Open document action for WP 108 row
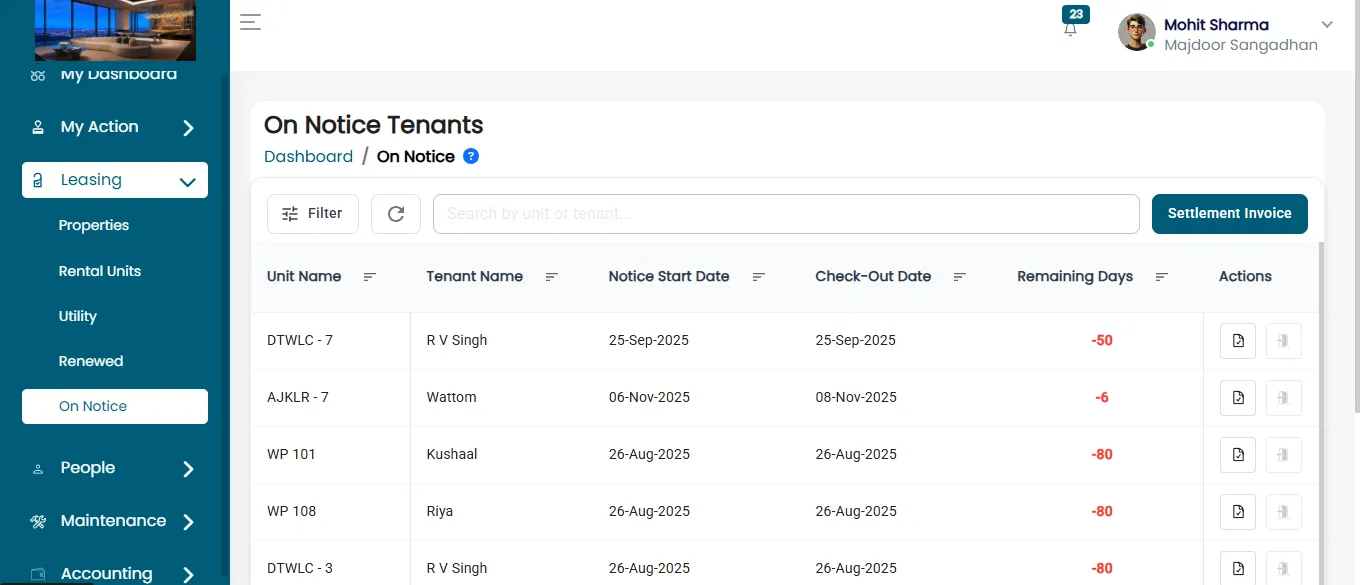This screenshot has height=585, width=1360. pos(1238,512)
